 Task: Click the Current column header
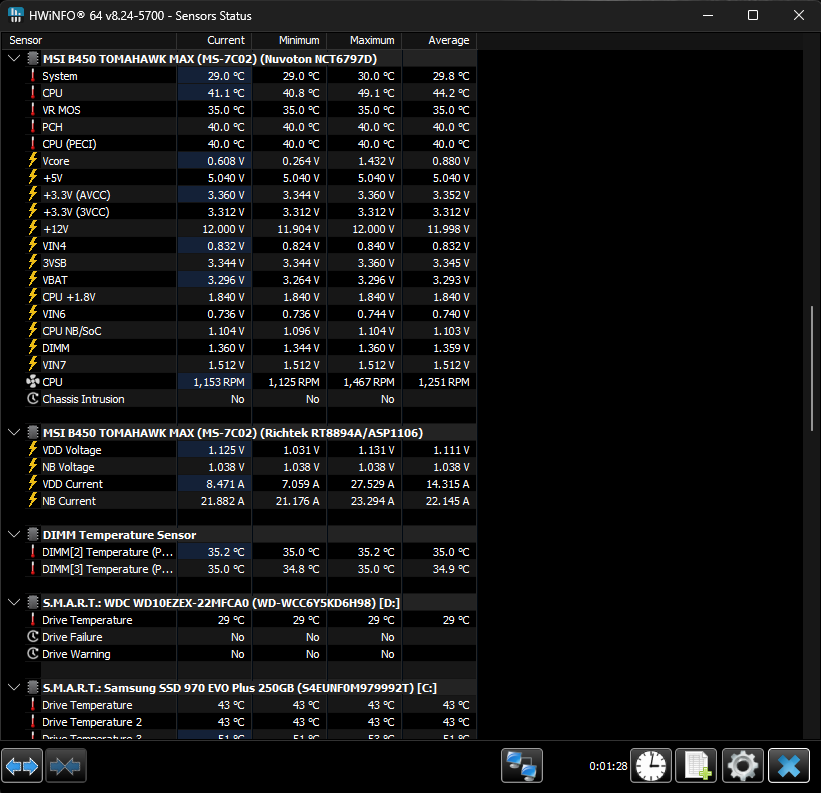(215, 40)
